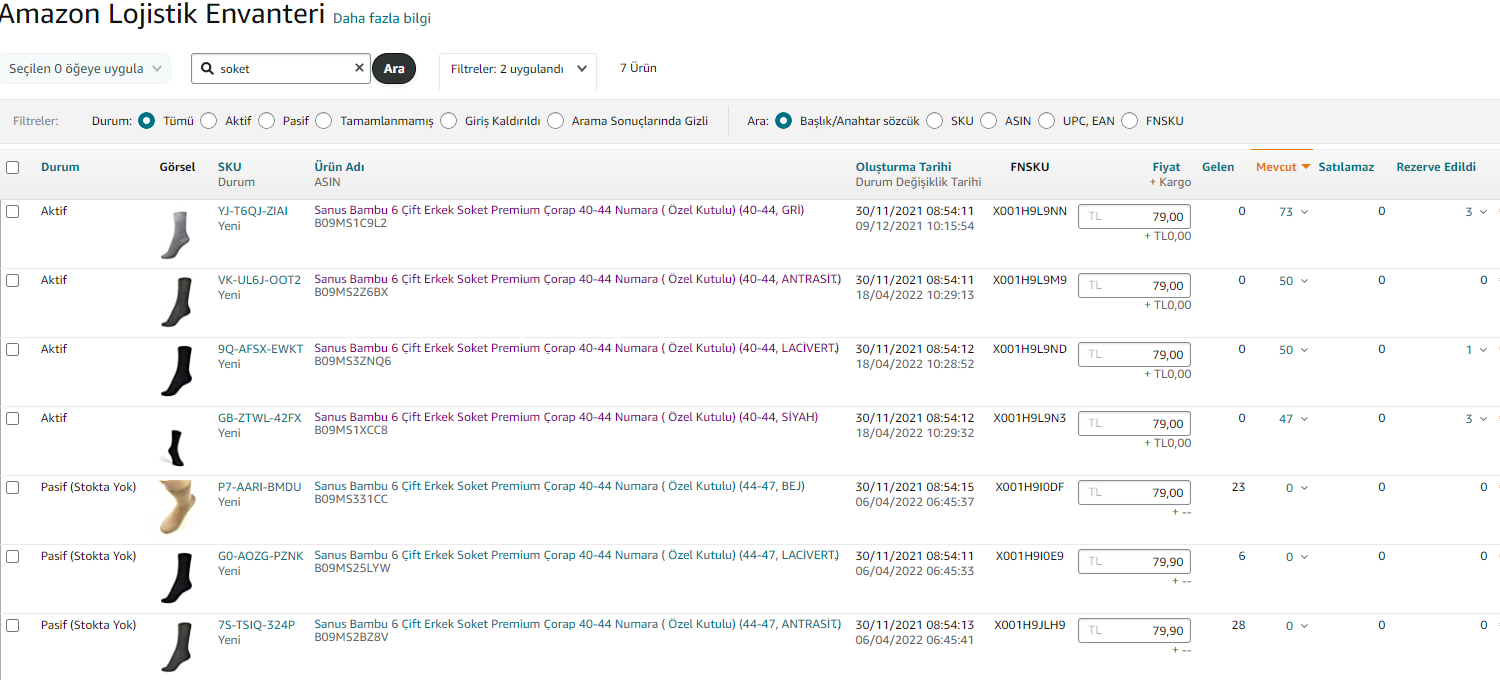Select row checkbox for P7-AARI-BMDU
The width and height of the screenshot is (1500, 680).
[13, 487]
